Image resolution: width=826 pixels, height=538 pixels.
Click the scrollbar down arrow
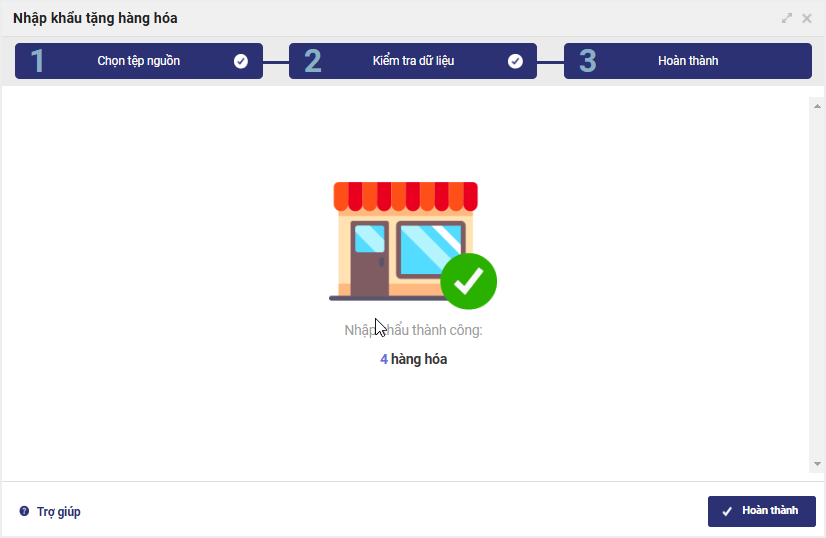(817, 464)
